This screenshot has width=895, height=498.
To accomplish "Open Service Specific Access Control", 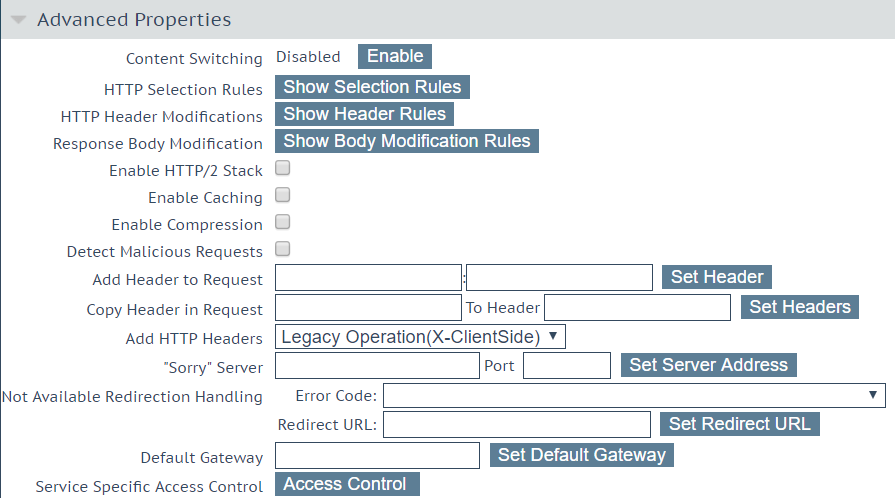I will pyautogui.click(x=347, y=484).
